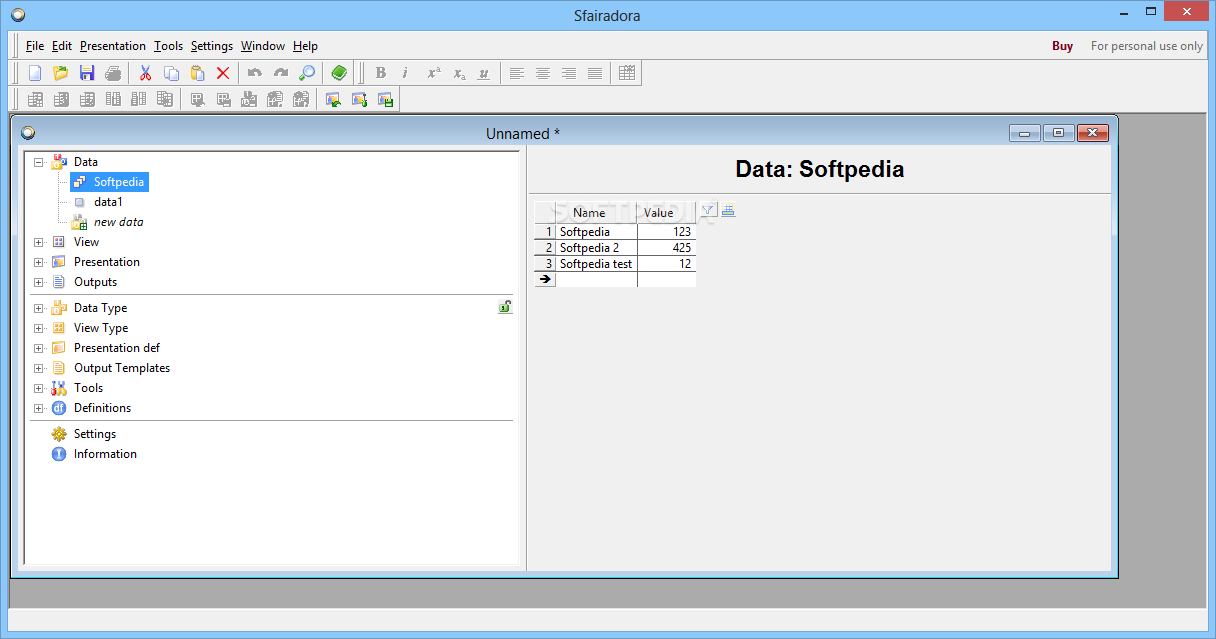The height and width of the screenshot is (639, 1216).
Task: Click the new row arrow marker
Action: click(x=545, y=280)
